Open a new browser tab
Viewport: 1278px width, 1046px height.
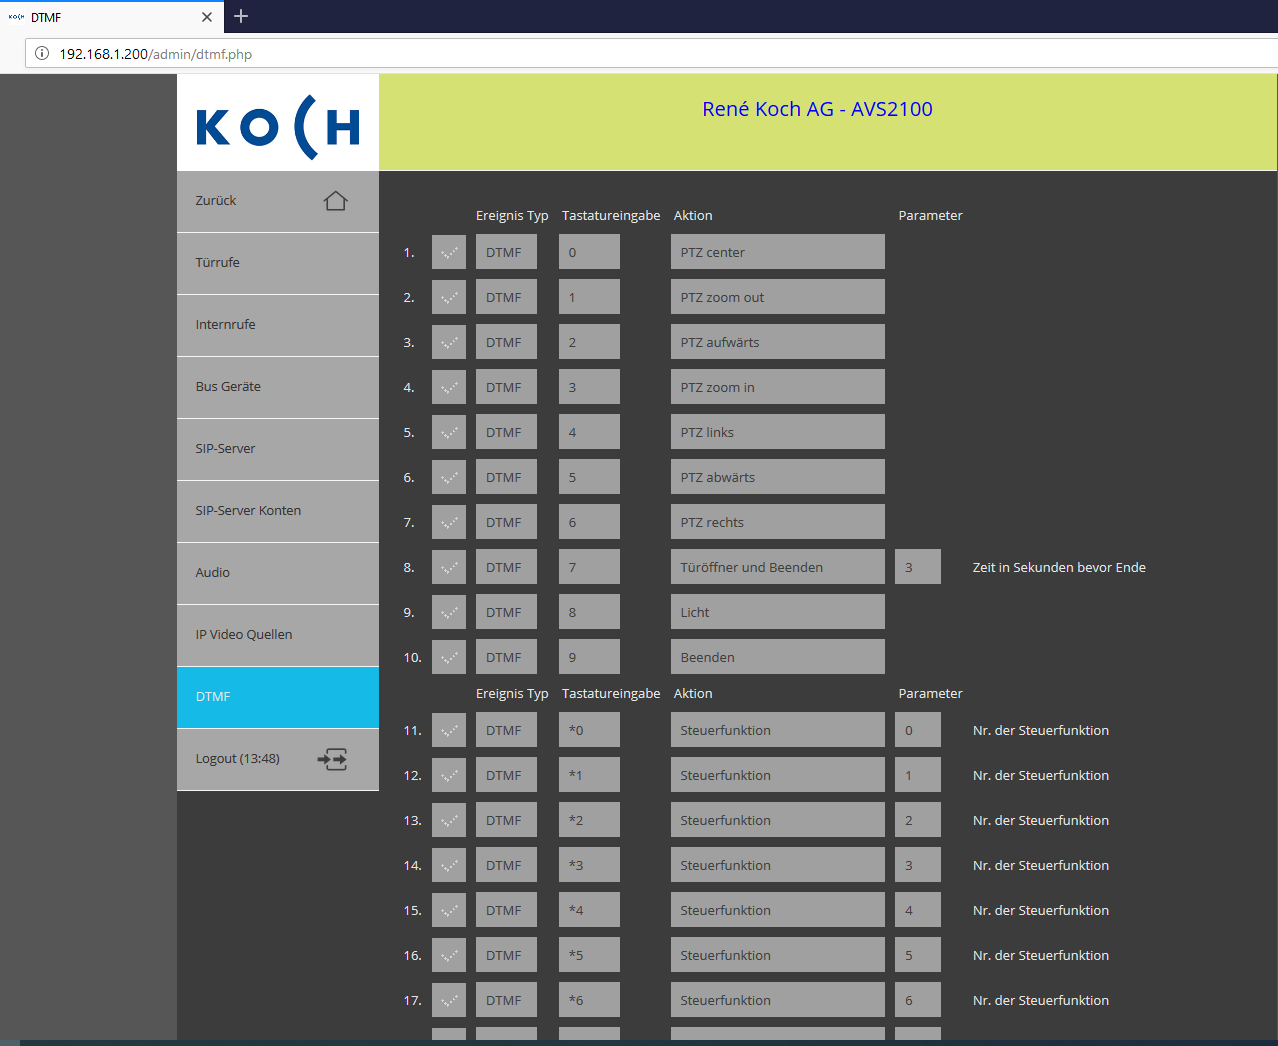(x=241, y=16)
